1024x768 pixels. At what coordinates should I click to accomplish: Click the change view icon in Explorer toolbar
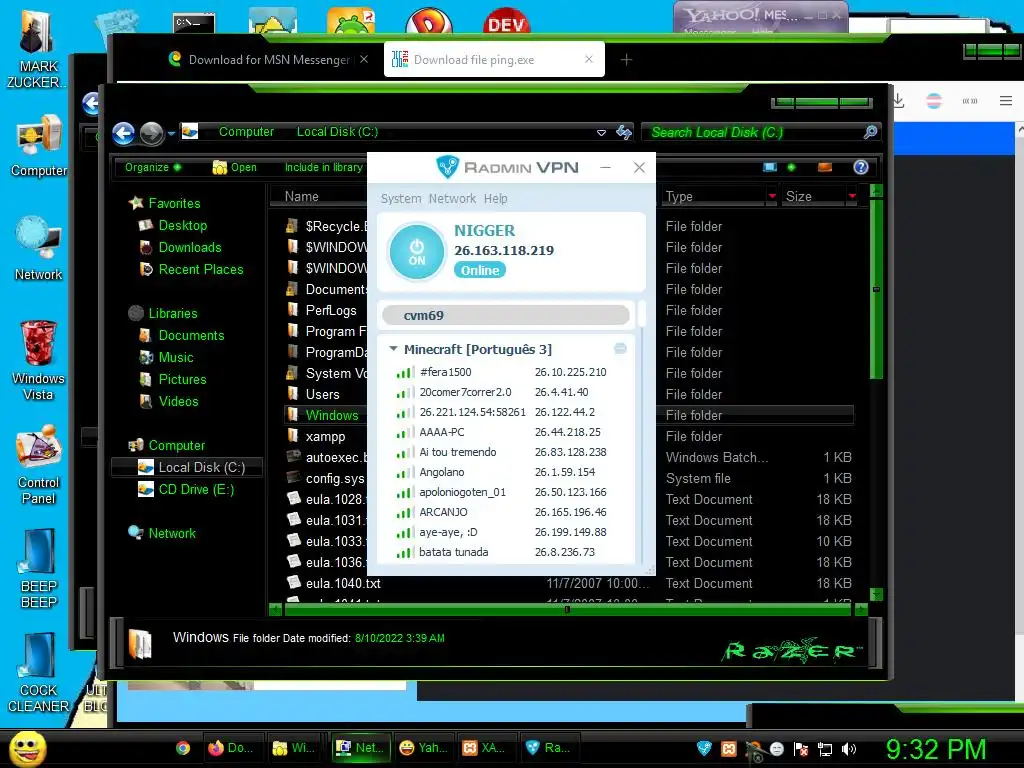coord(770,167)
